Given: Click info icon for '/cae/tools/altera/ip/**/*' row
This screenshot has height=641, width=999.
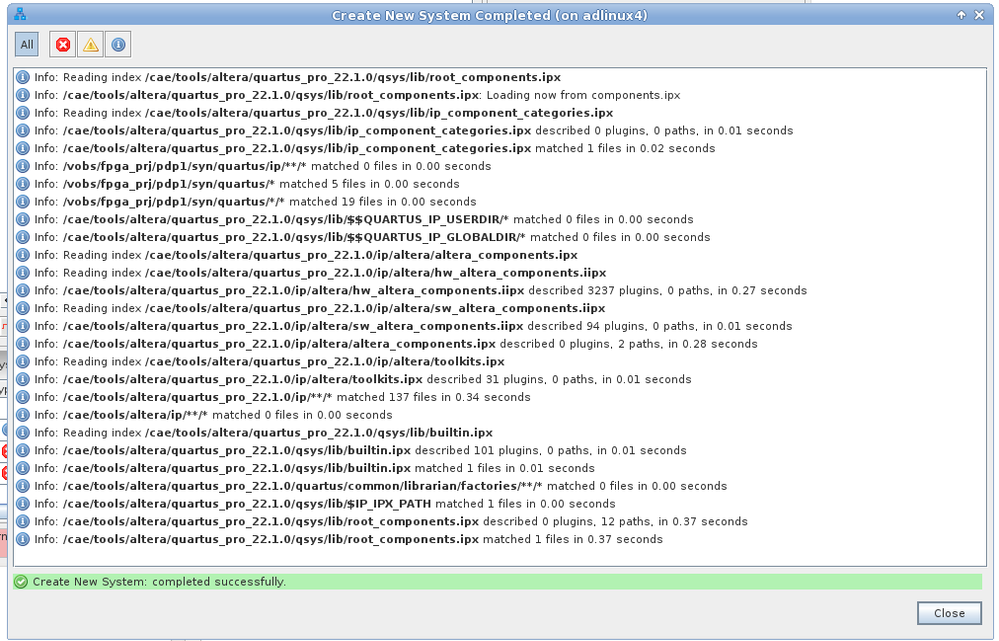Looking at the screenshot, I should (23, 415).
